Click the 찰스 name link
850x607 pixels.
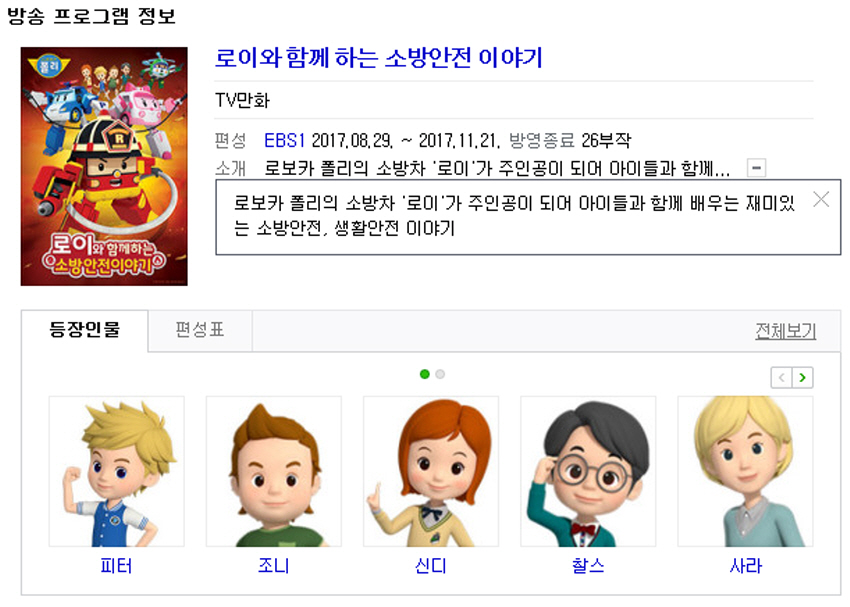click(588, 566)
